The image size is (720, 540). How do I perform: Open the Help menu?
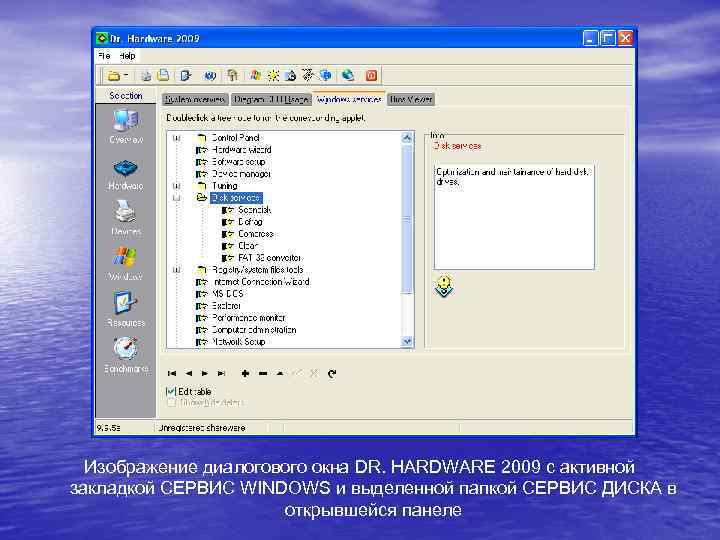(x=127, y=56)
